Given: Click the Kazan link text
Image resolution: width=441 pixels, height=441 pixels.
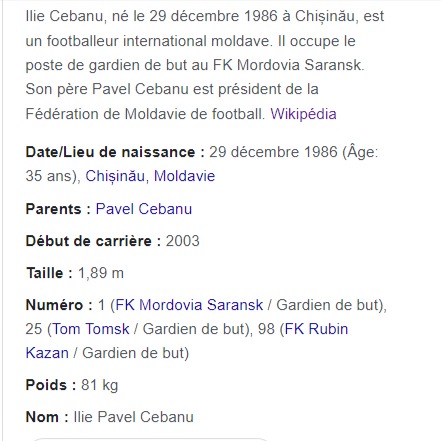Looking at the screenshot, I should pyautogui.click(x=47, y=353).
